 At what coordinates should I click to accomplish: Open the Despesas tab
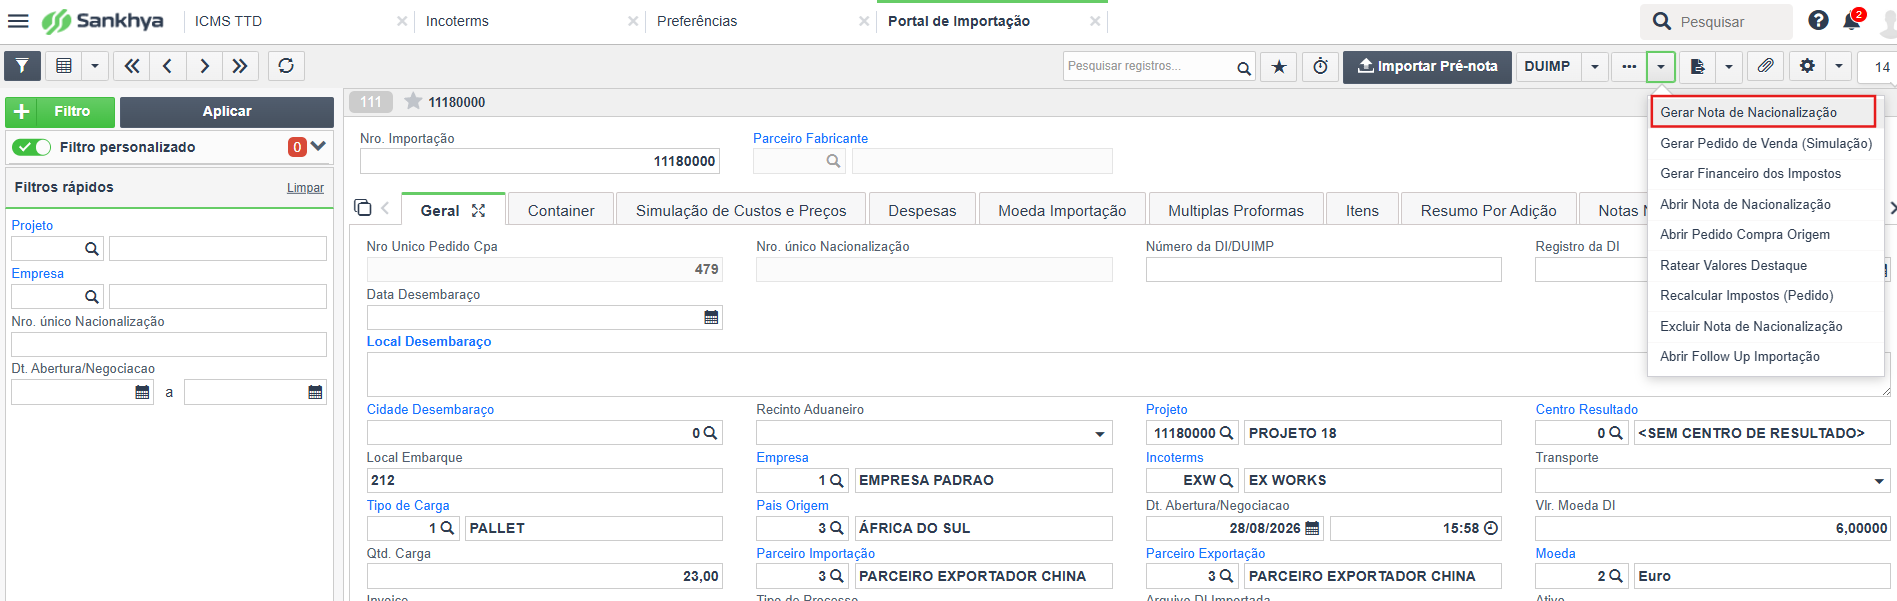[922, 210]
